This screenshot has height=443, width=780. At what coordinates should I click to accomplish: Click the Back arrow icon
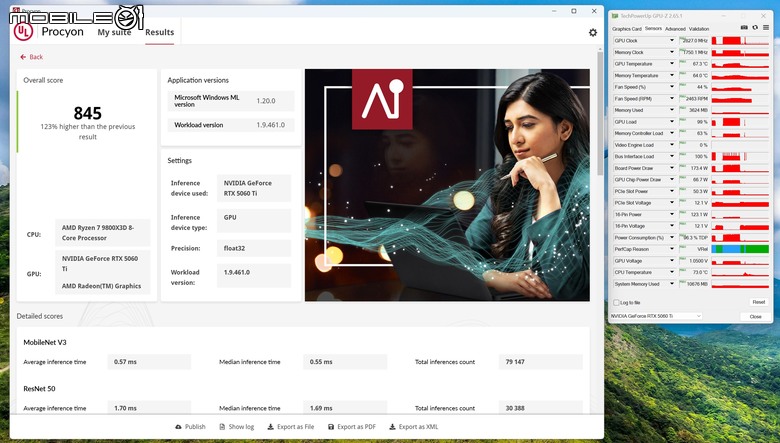[x=23, y=57]
